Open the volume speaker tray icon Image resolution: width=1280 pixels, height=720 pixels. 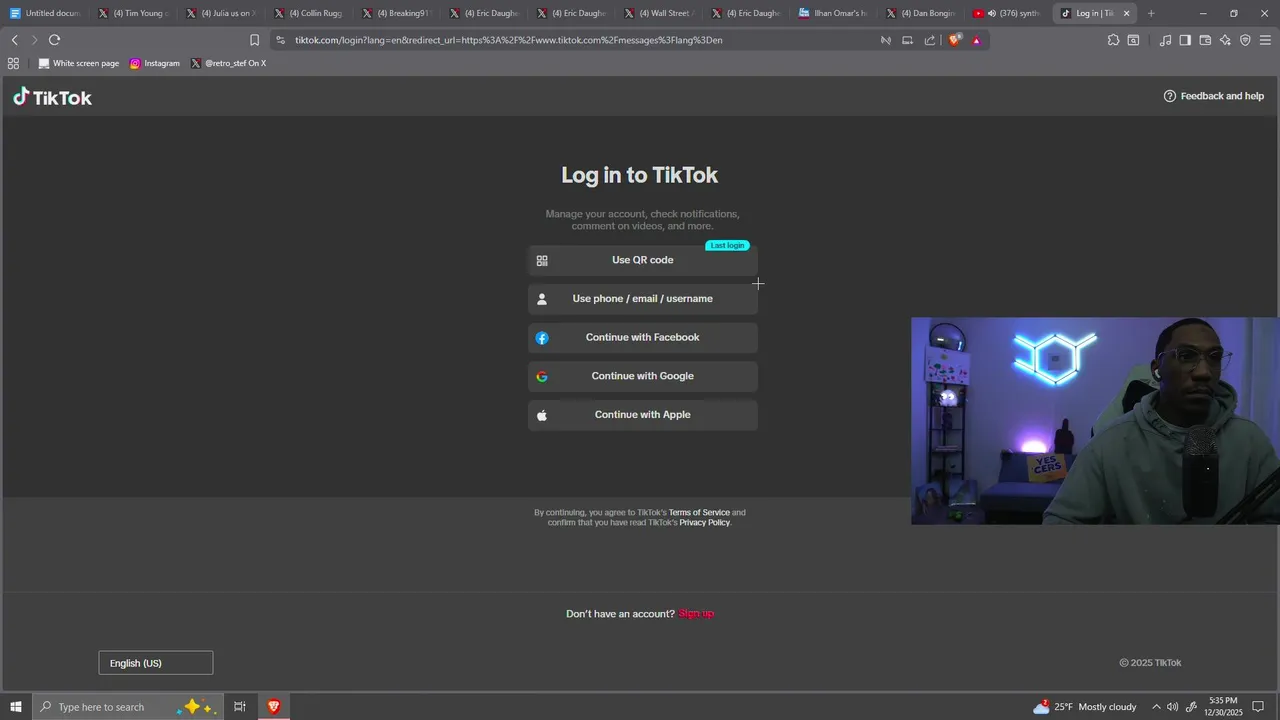1173,707
